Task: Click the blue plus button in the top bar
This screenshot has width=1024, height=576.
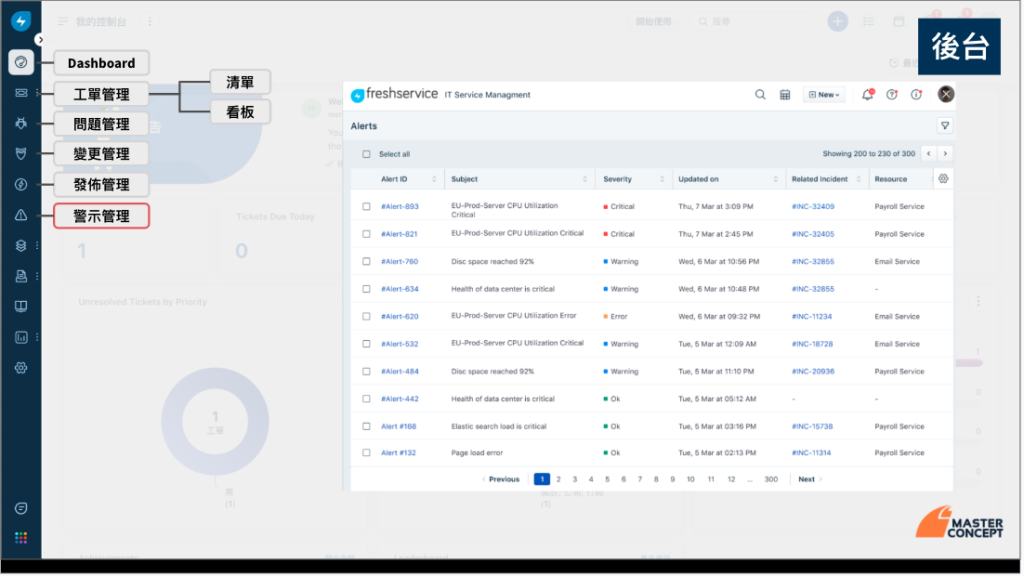Action: click(839, 22)
